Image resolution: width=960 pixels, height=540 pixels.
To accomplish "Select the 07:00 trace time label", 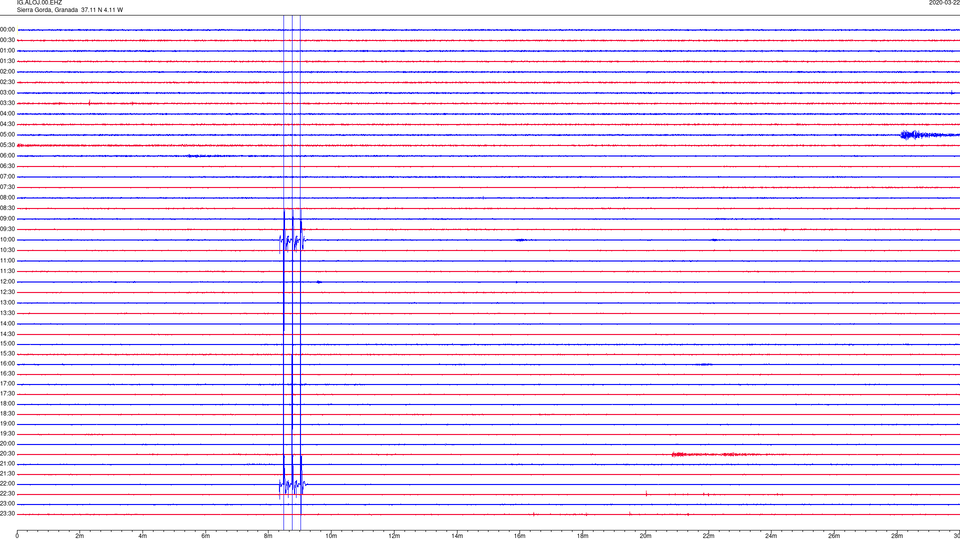I will pyautogui.click(x=7, y=176).
